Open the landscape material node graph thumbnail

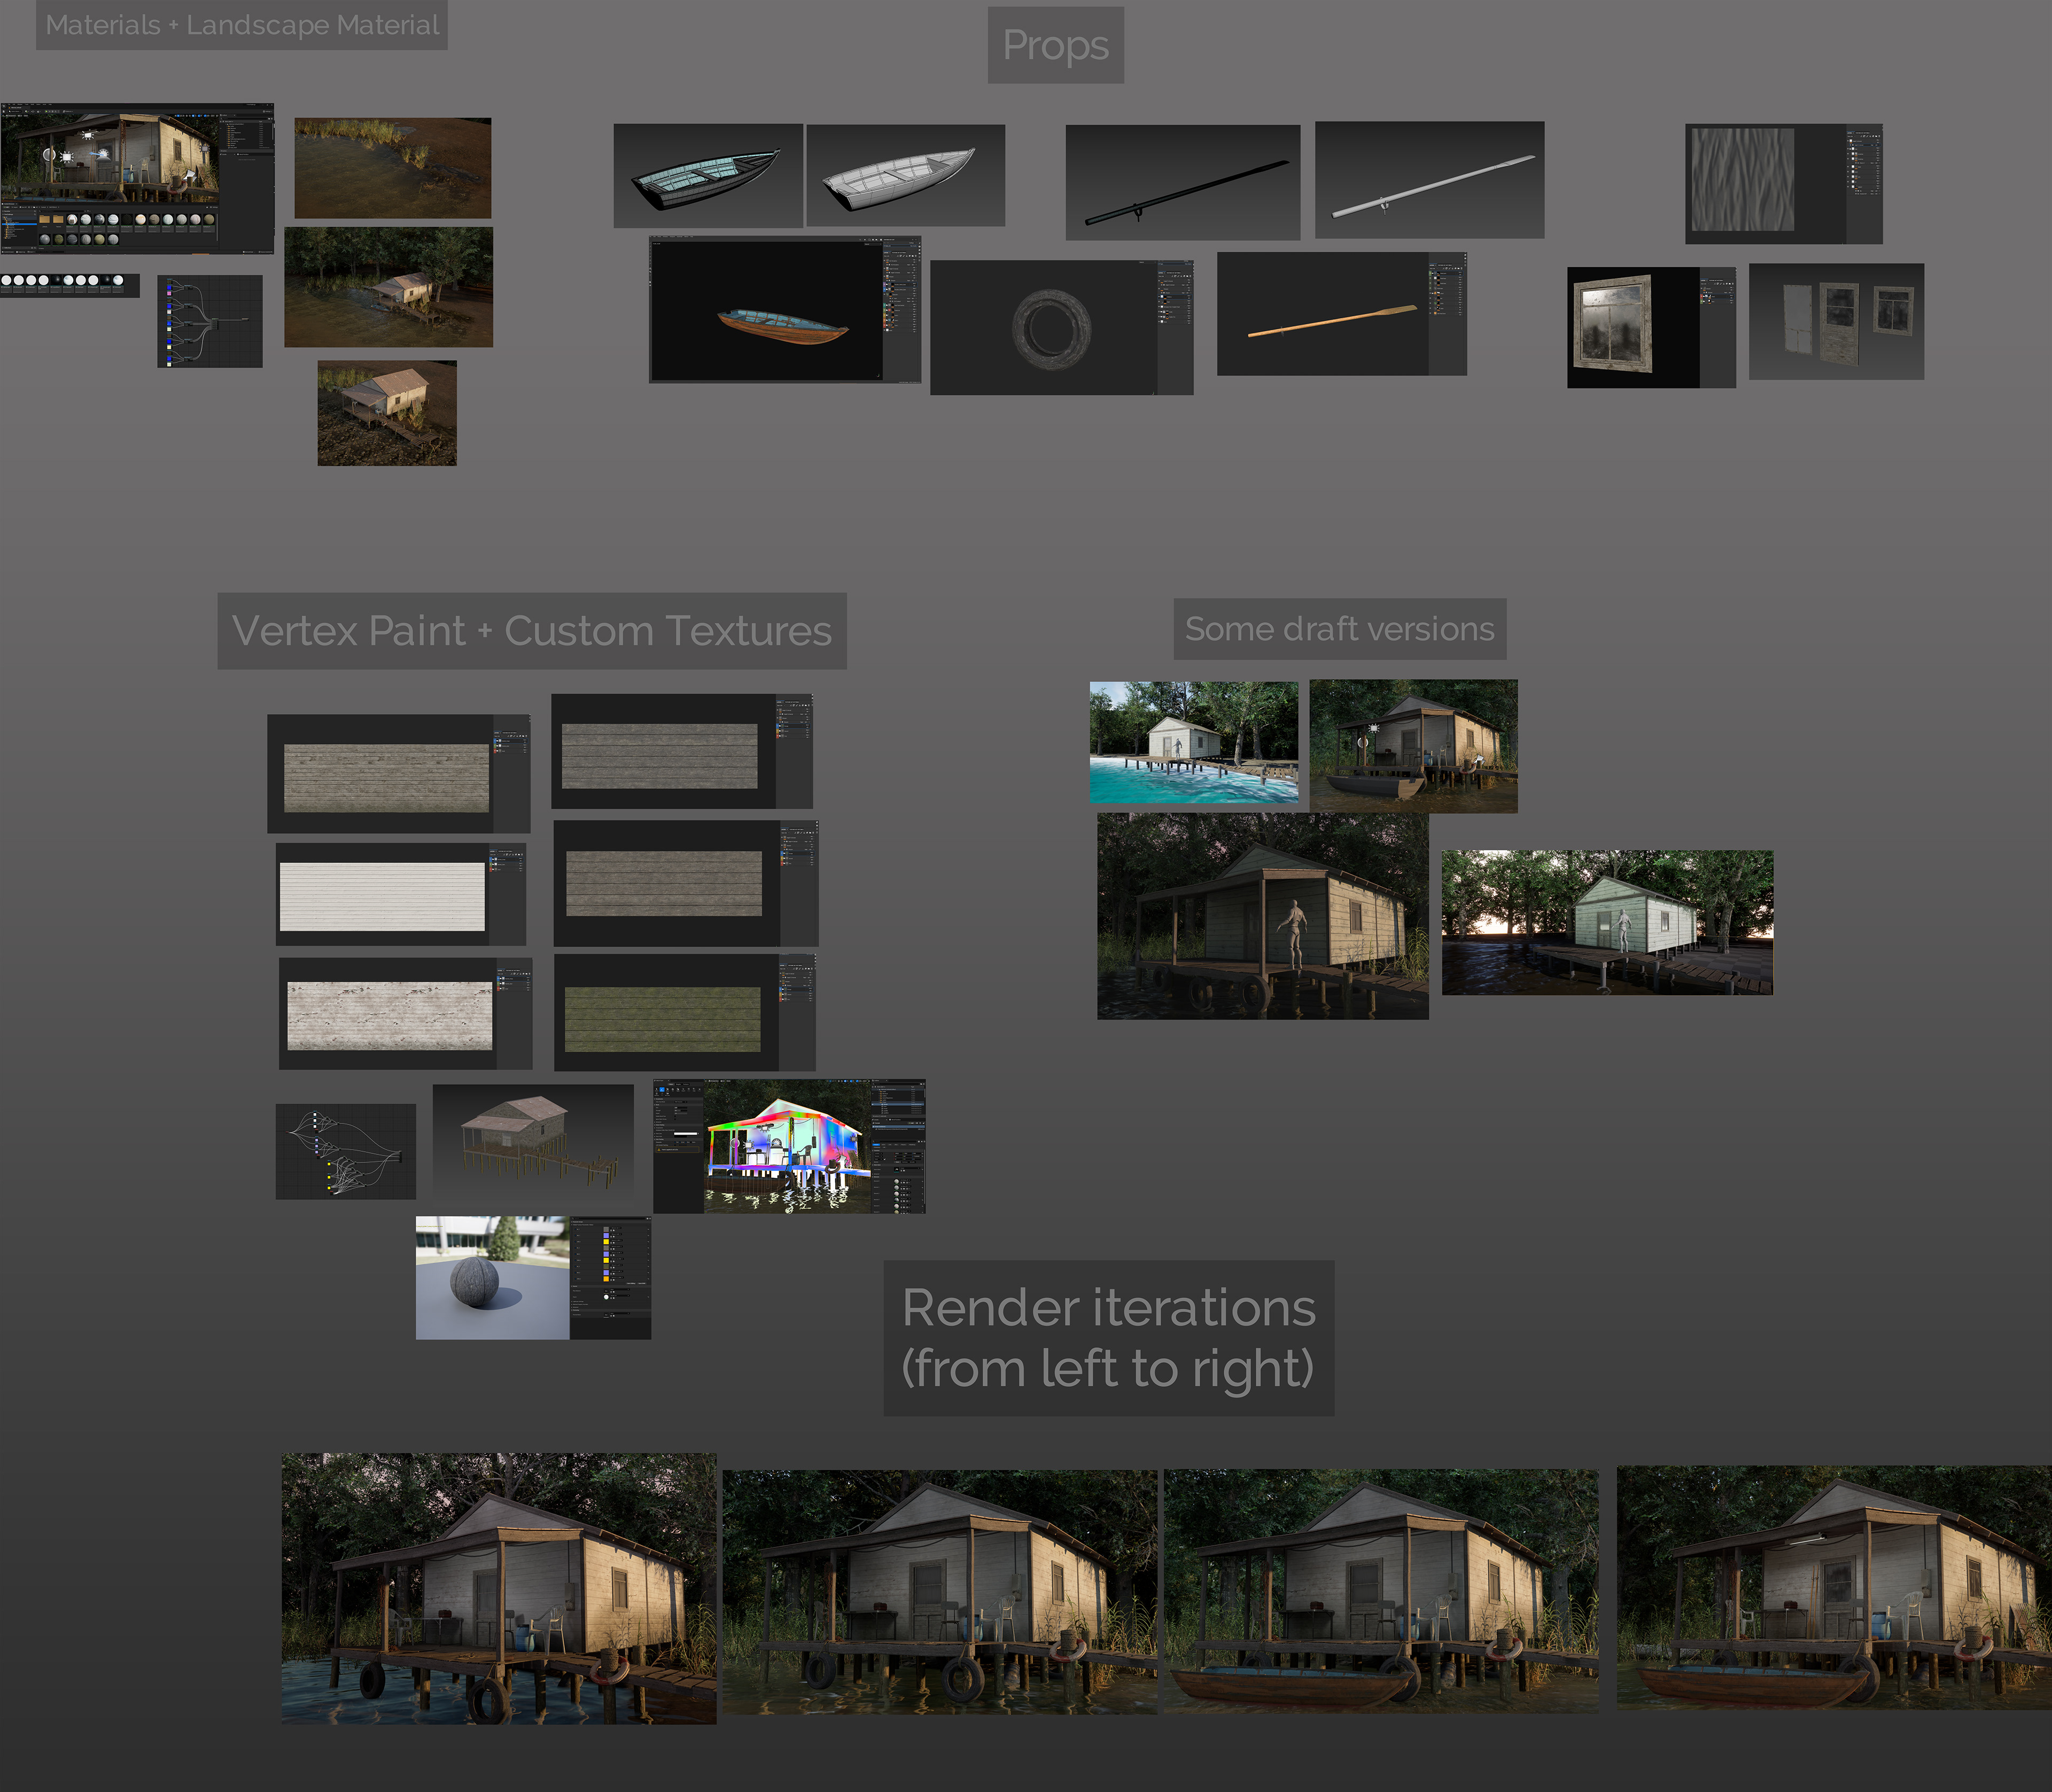tap(209, 321)
